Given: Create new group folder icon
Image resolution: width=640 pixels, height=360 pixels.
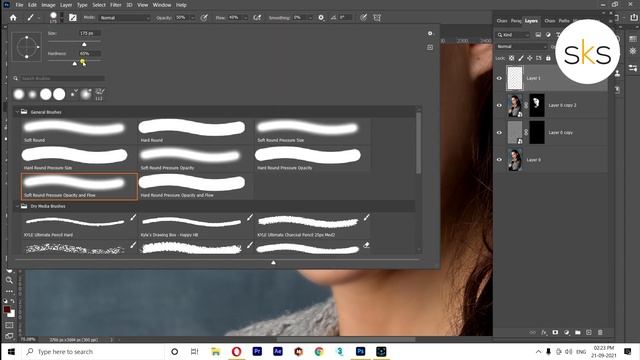Looking at the screenshot, I should click(x=578, y=332).
